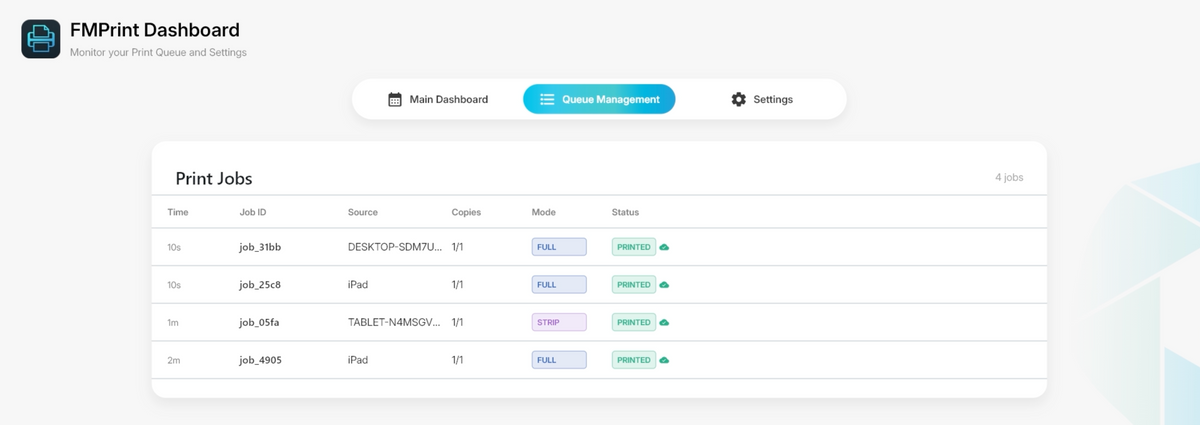Click the subtitle Monitor your Print Queue and Settings

158,53
